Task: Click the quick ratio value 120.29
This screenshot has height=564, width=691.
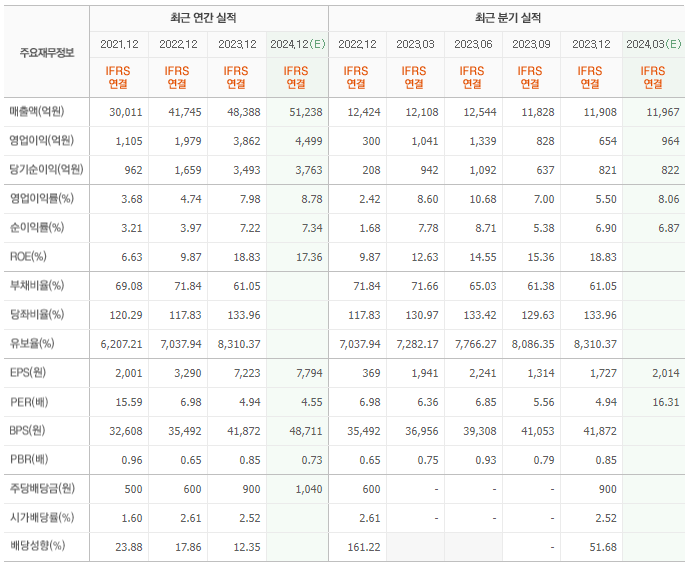Action: click(x=126, y=315)
